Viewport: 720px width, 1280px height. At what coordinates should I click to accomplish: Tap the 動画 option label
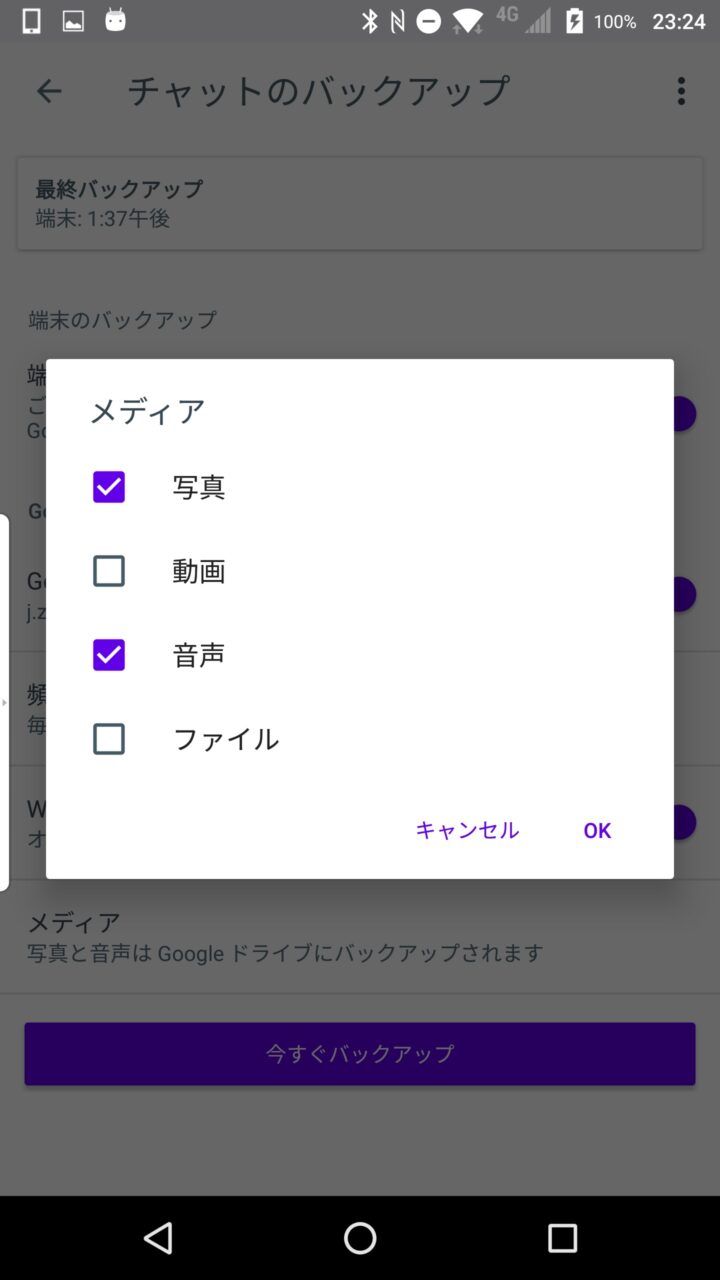199,571
